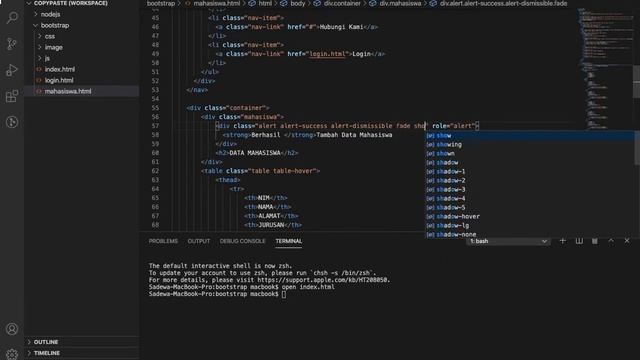
Task: Click 'div.container' breadcrumb segment
Action: (x=342, y=3)
